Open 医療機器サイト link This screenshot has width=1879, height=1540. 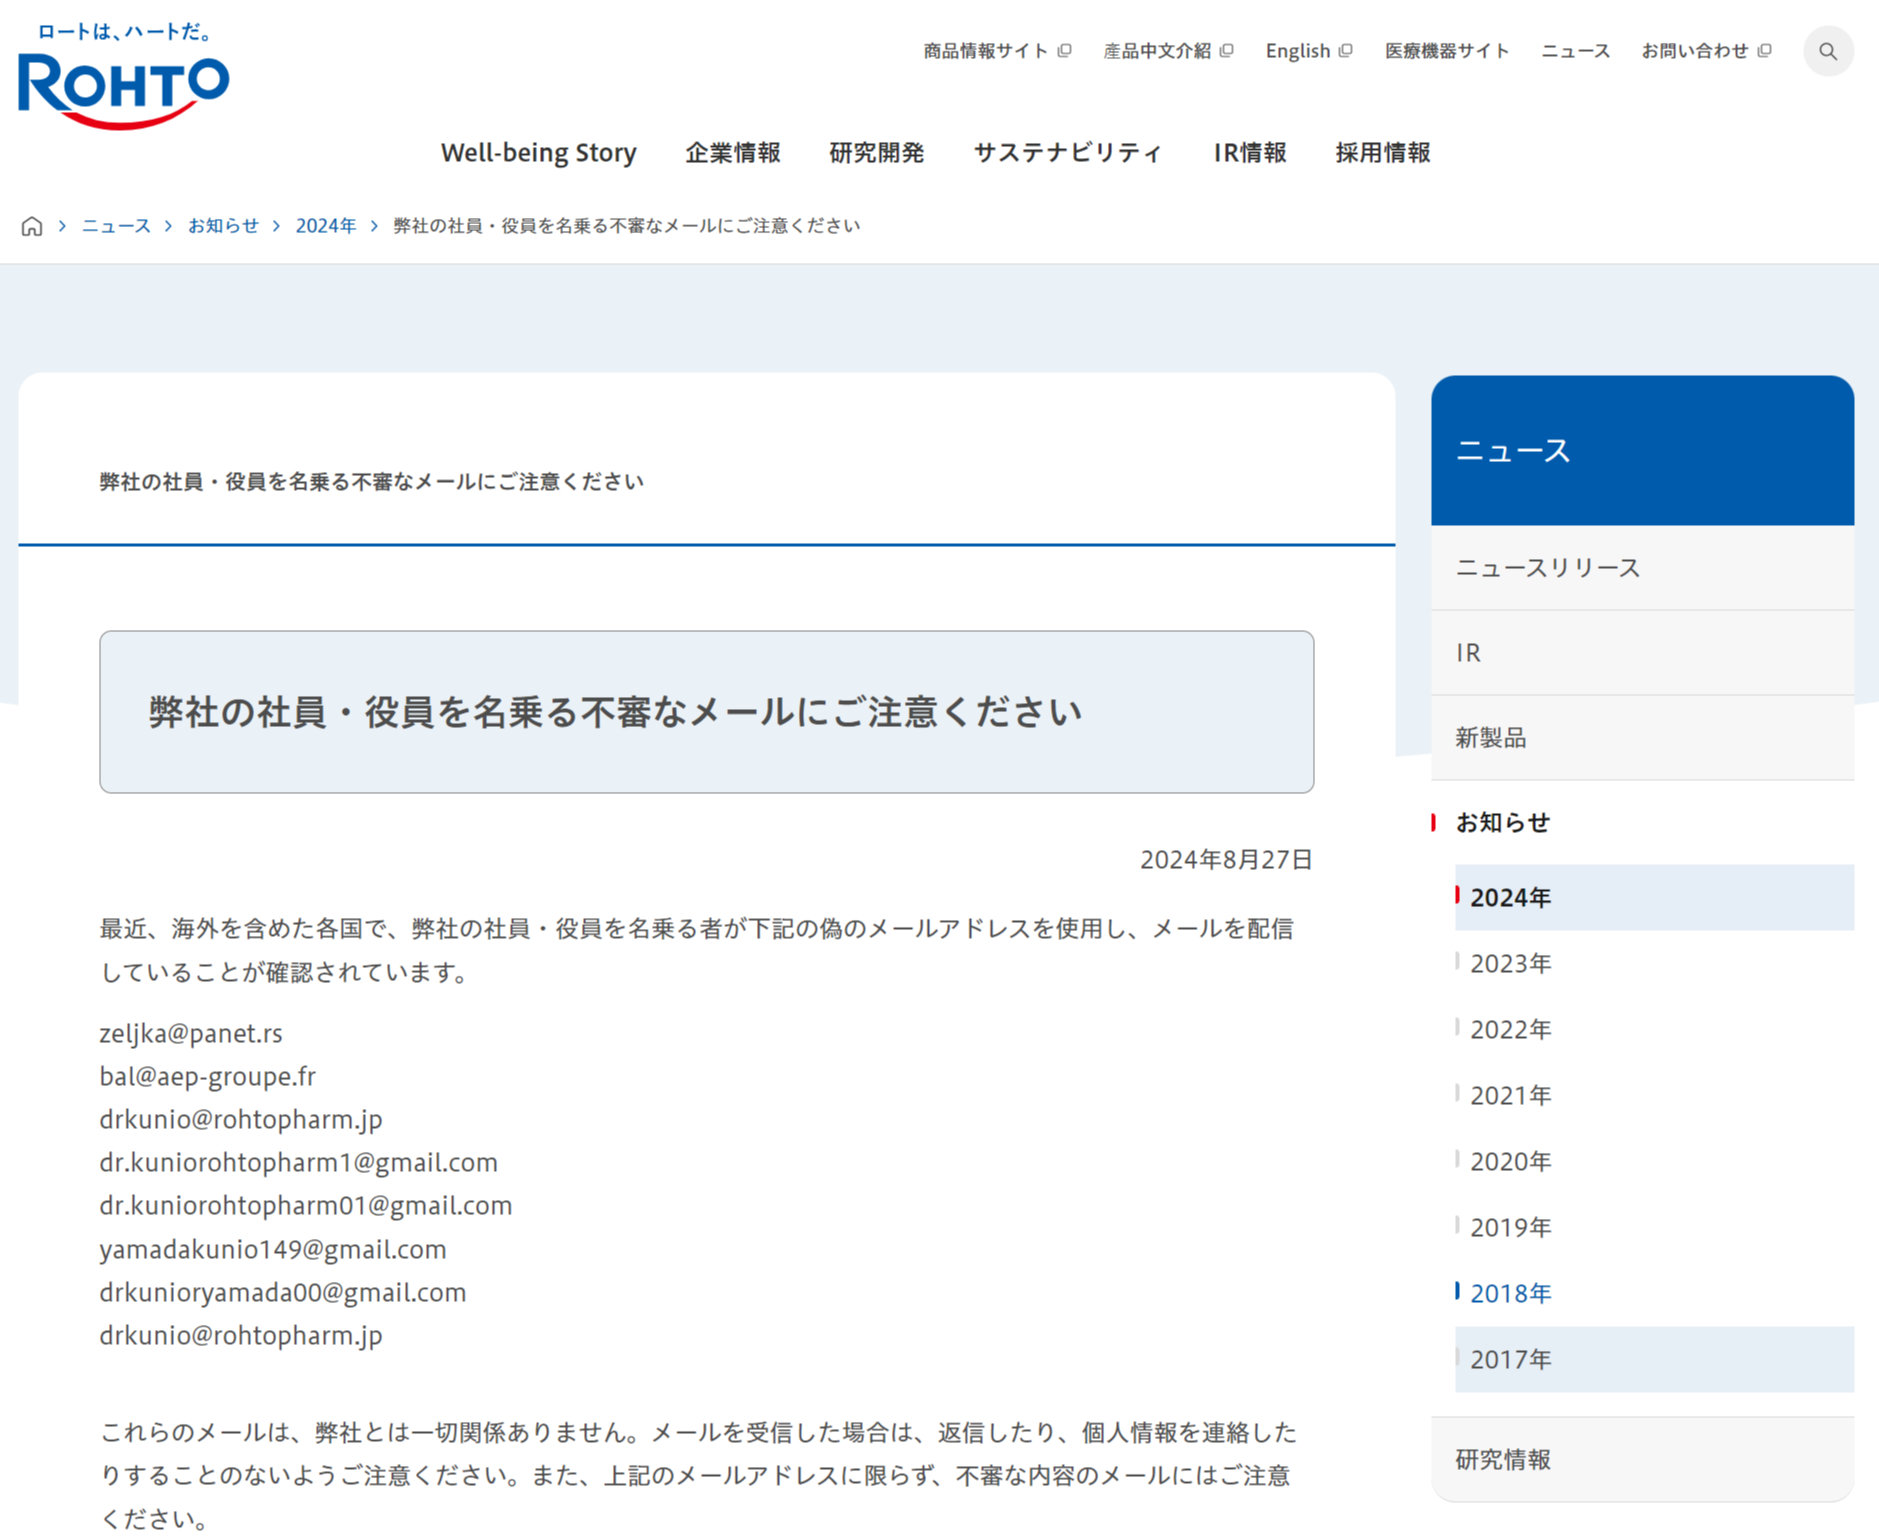1446,51
